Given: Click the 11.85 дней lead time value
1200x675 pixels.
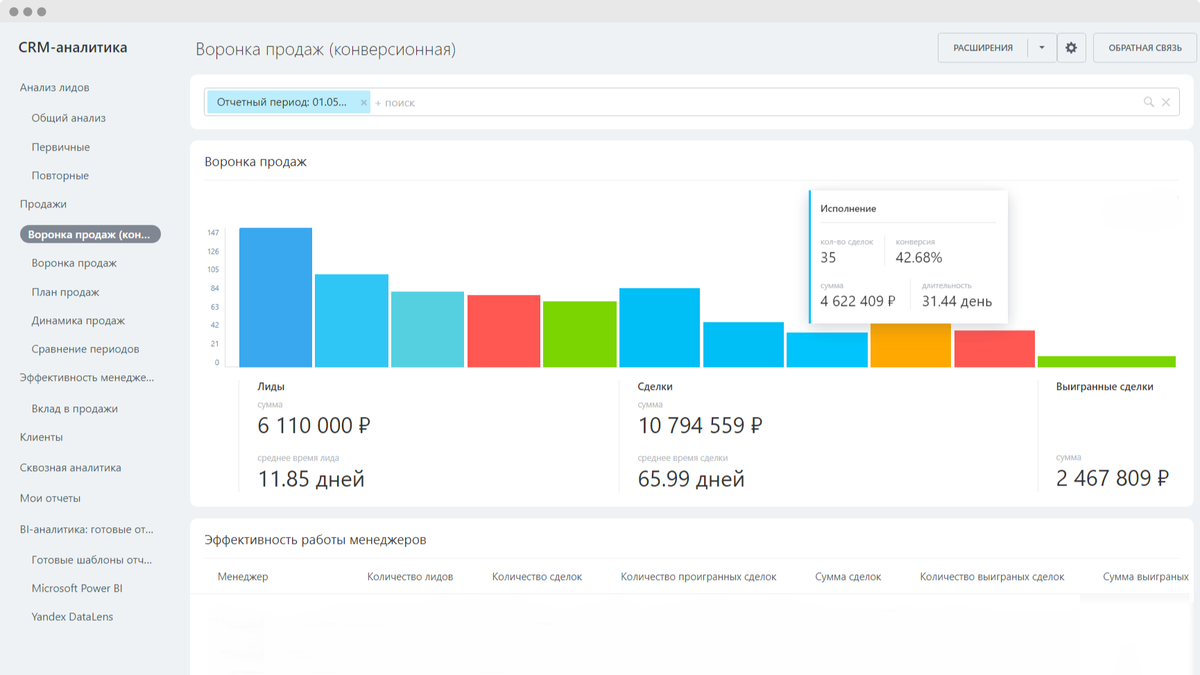Looking at the screenshot, I should 311,480.
